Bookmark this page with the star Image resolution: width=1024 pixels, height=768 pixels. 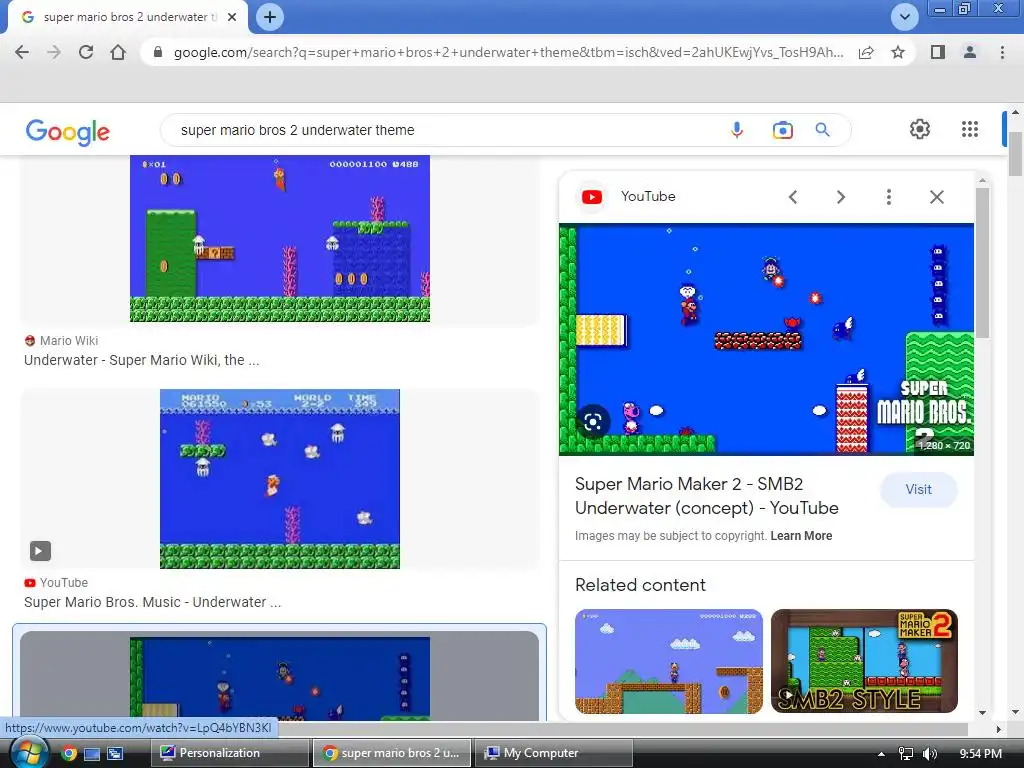[898, 52]
